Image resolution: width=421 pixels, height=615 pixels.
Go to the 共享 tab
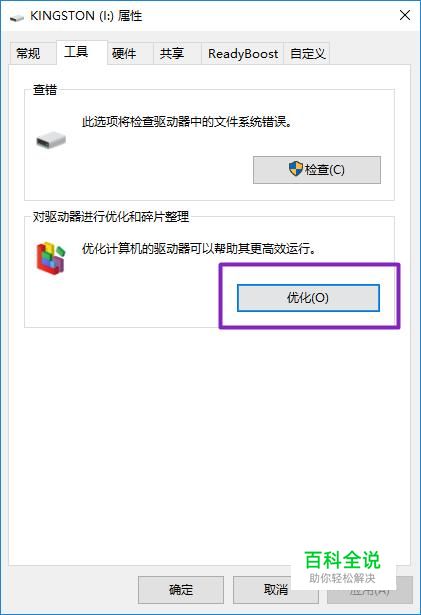pos(172,53)
